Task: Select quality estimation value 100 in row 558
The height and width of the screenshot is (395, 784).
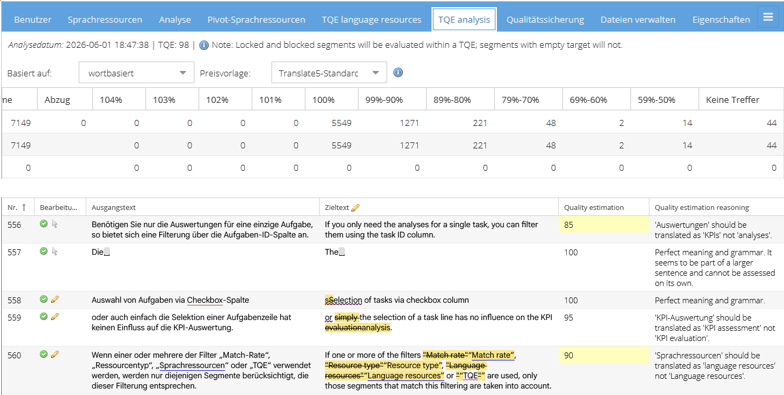Action: (572, 300)
